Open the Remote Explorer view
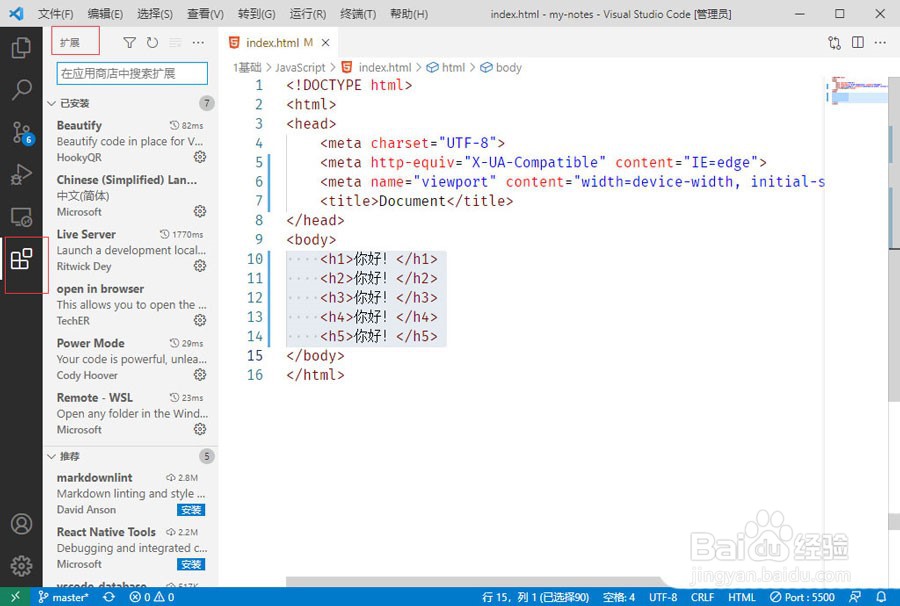Image resolution: width=900 pixels, height=606 pixels. pyautogui.click(x=21, y=217)
